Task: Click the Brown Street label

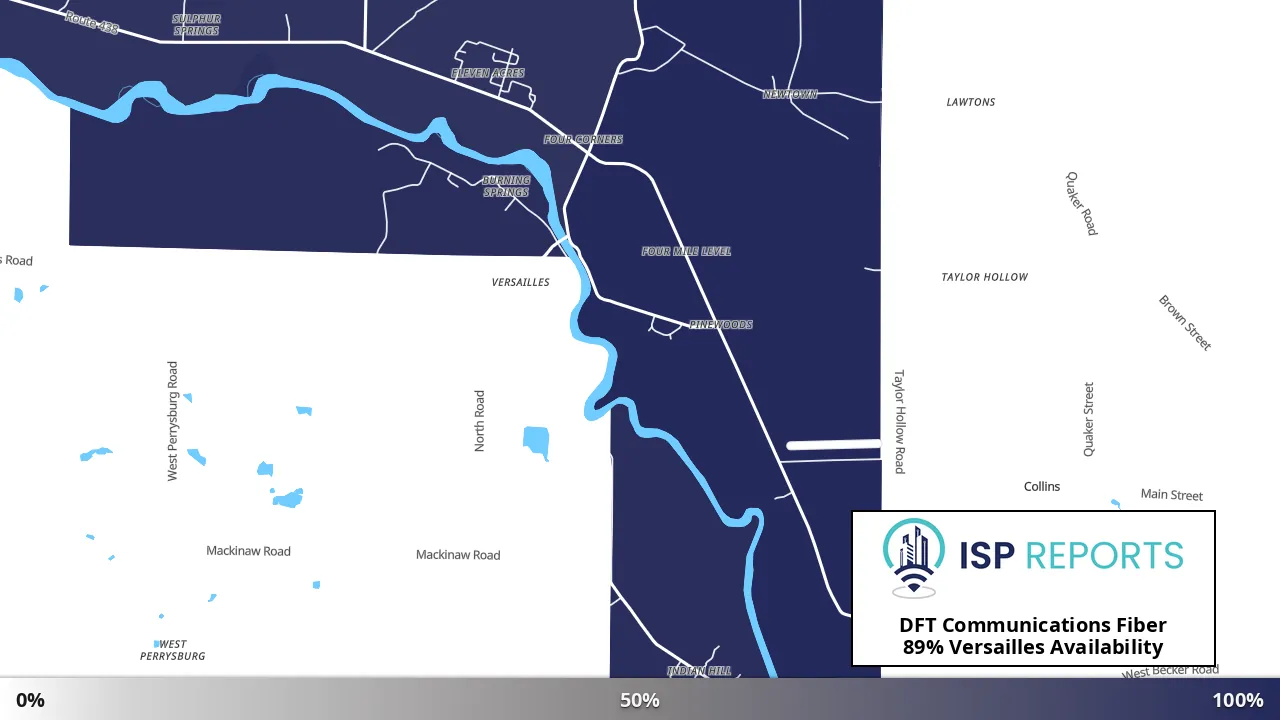Action: (1185, 322)
